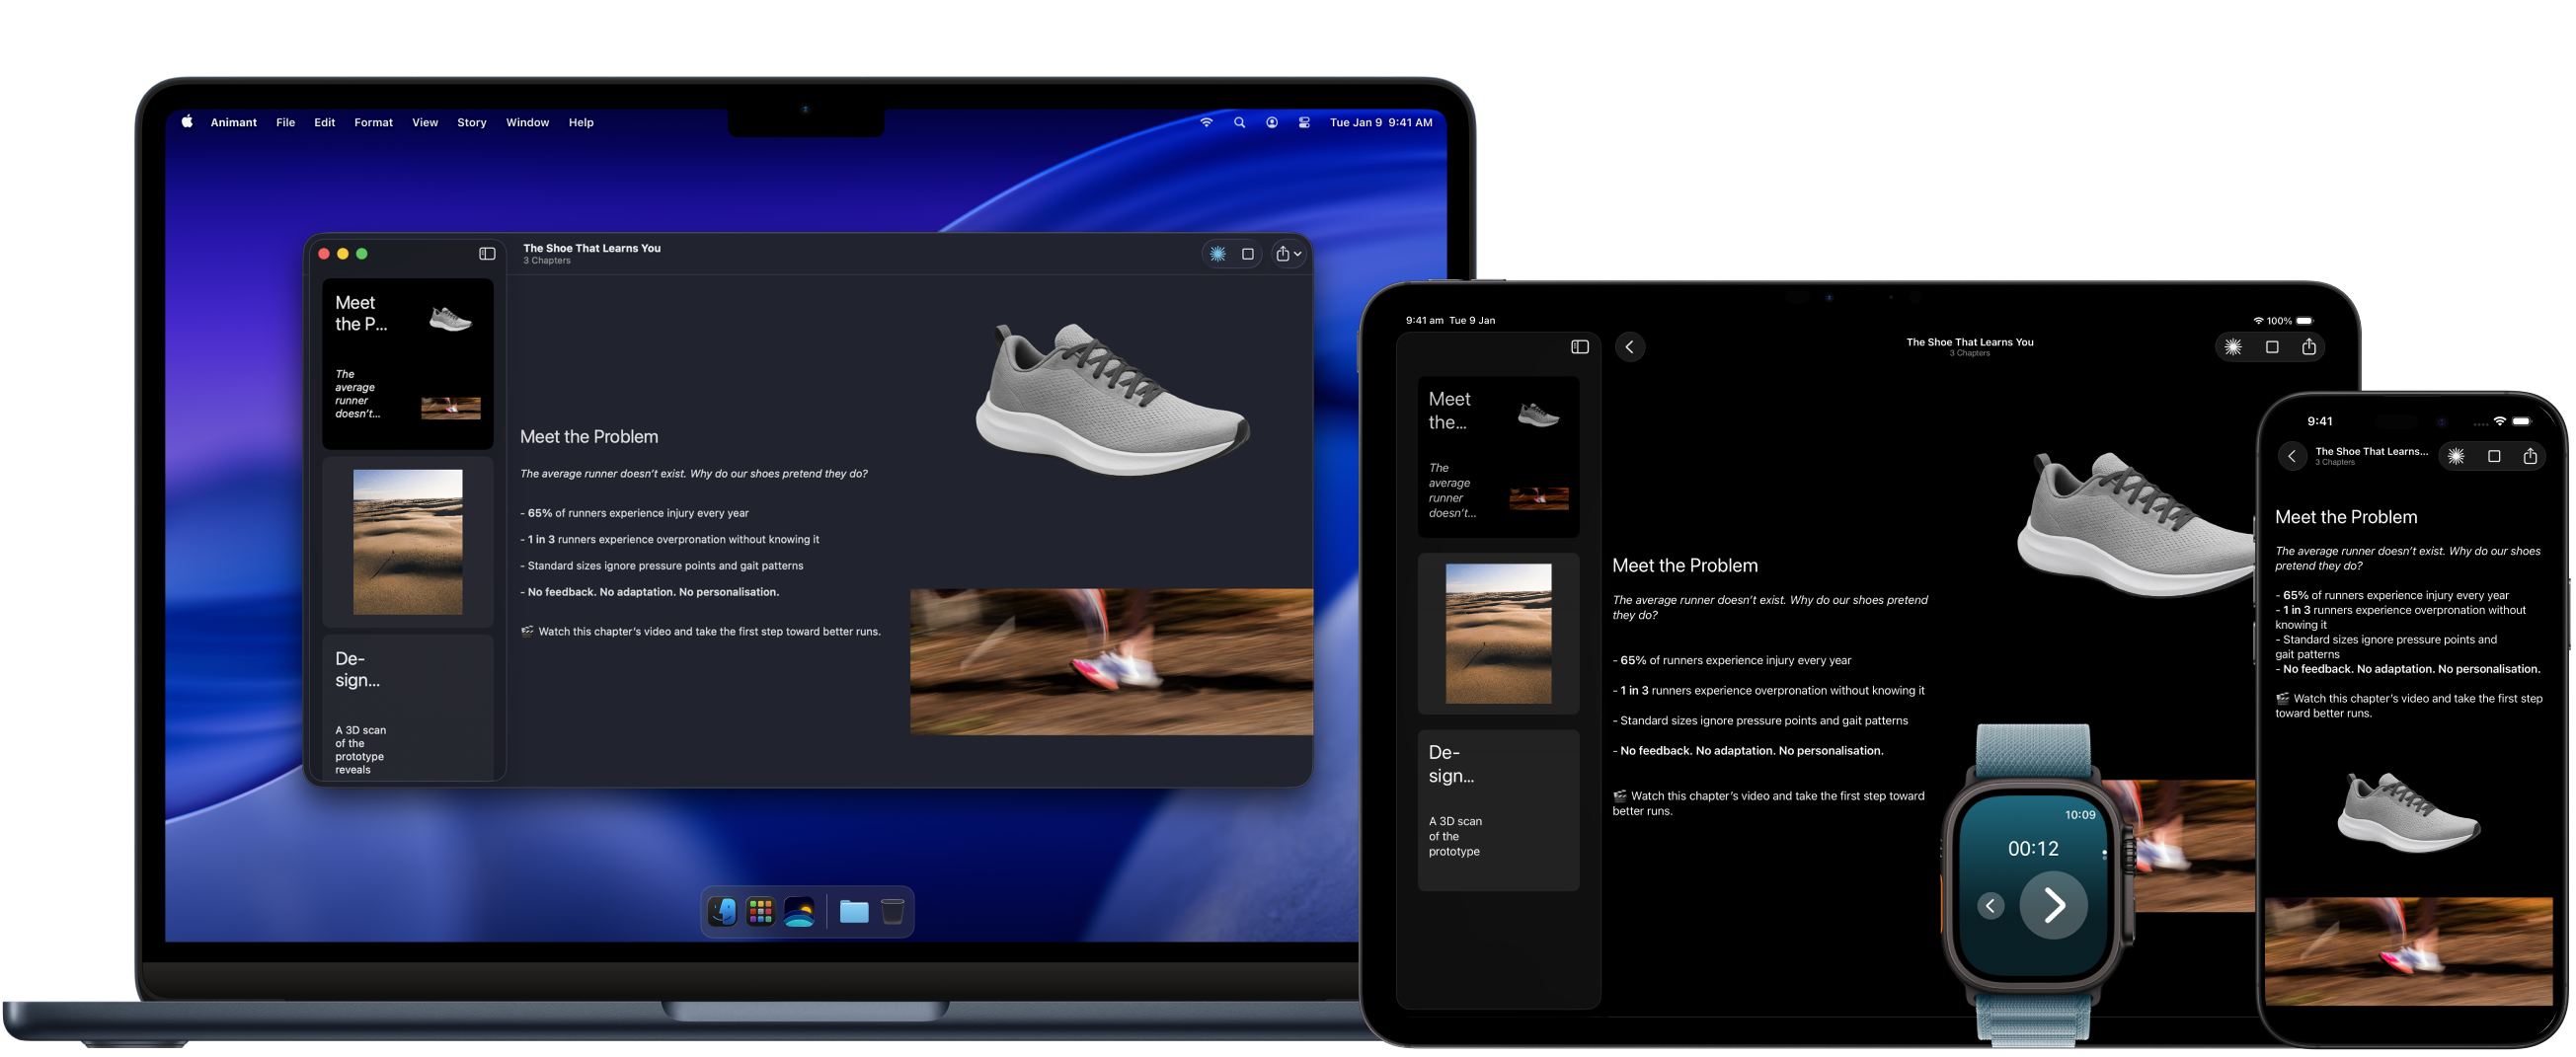2576x1057 pixels.
Task: Tap the sparkle icon on the iPhone toolbar
Action: pyautogui.click(x=2454, y=456)
